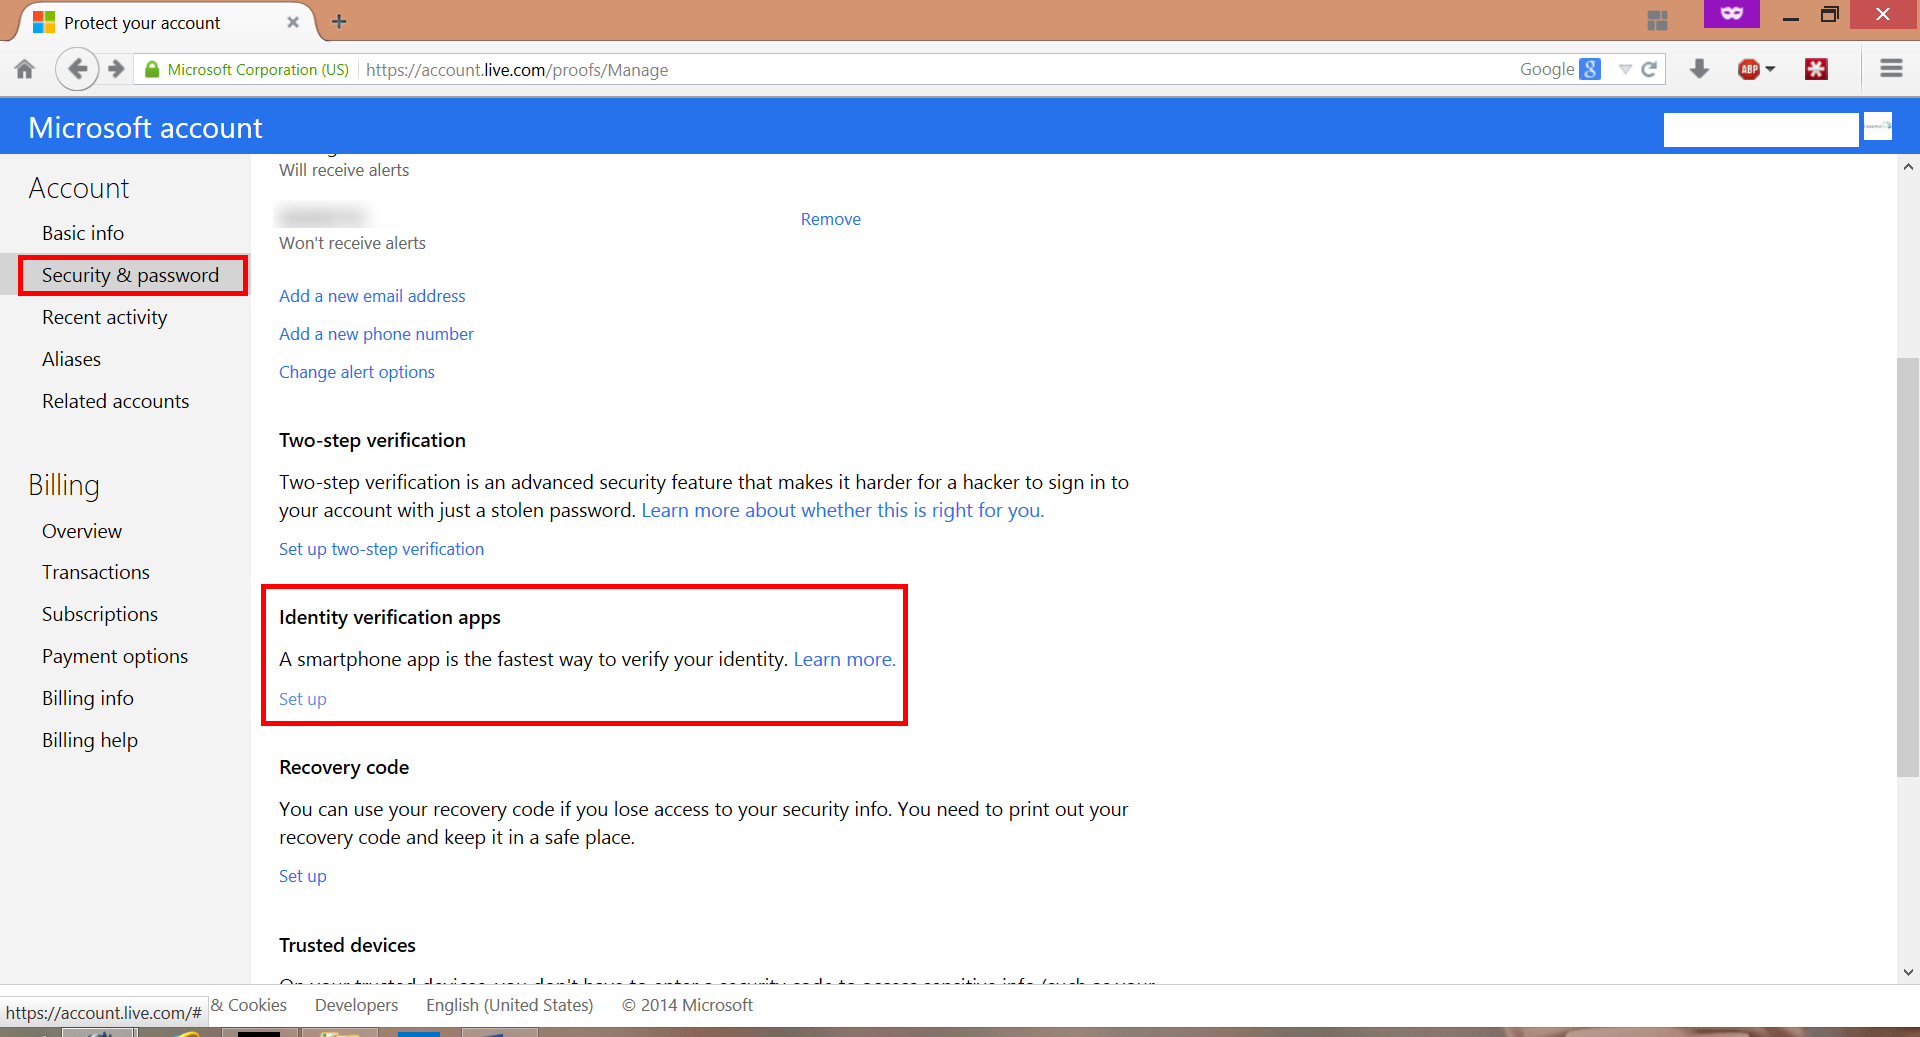Click the profile picture thumbnail
1920x1037 pixels.
1878,127
